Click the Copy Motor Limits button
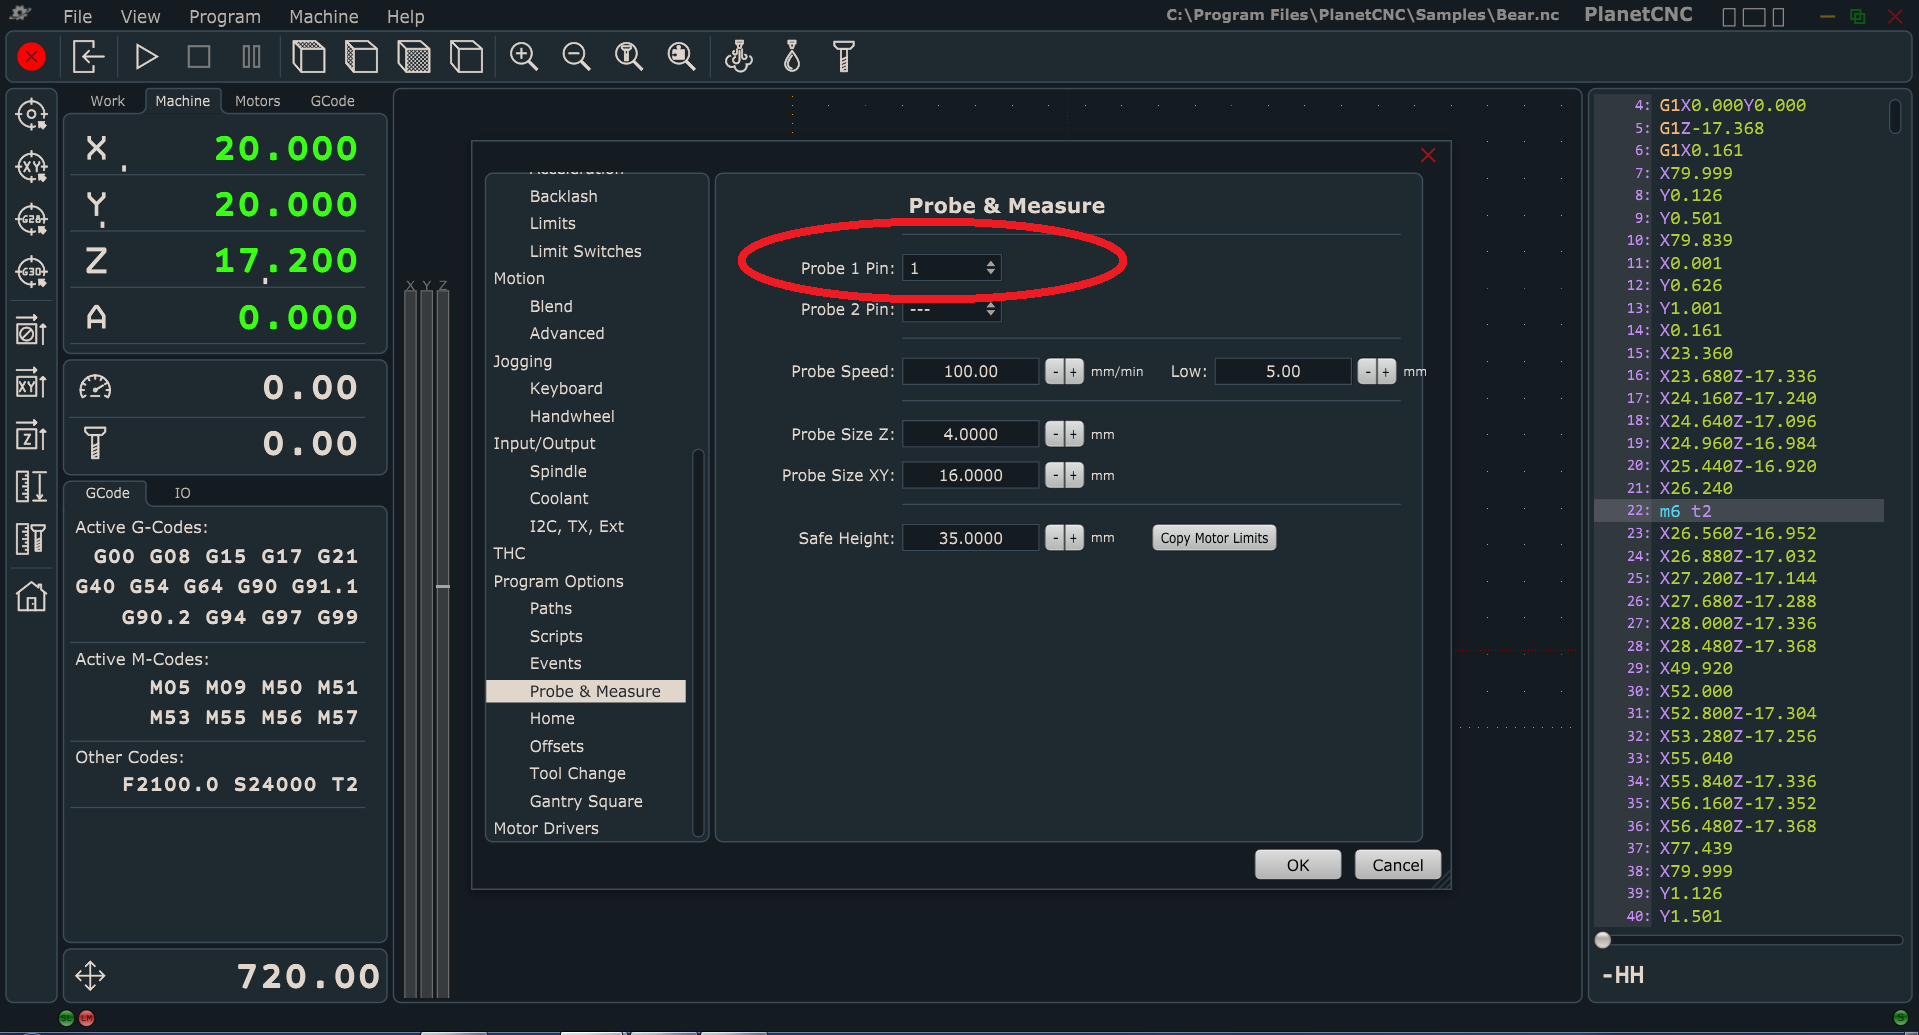The height and width of the screenshot is (1035, 1919). point(1213,538)
